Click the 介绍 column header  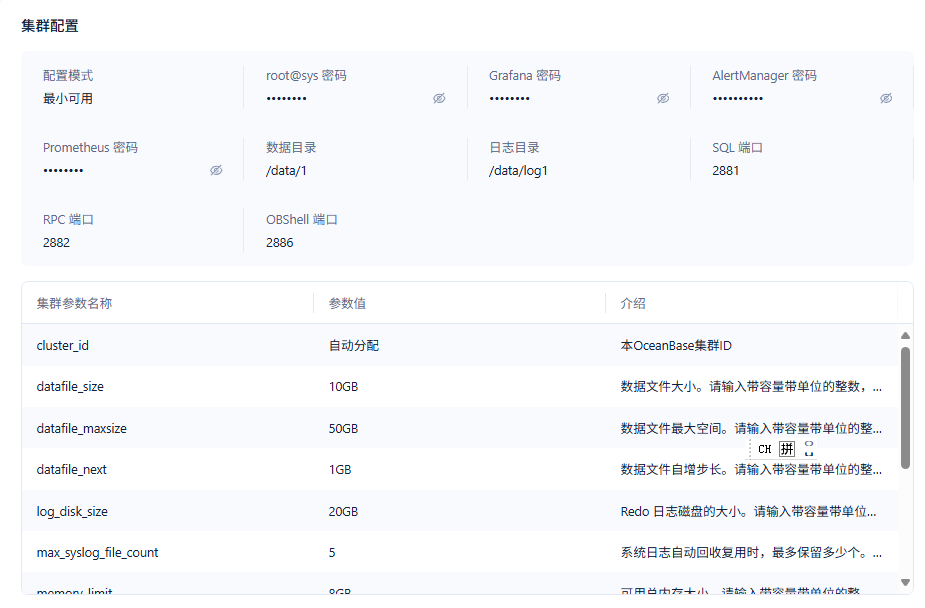633,304
